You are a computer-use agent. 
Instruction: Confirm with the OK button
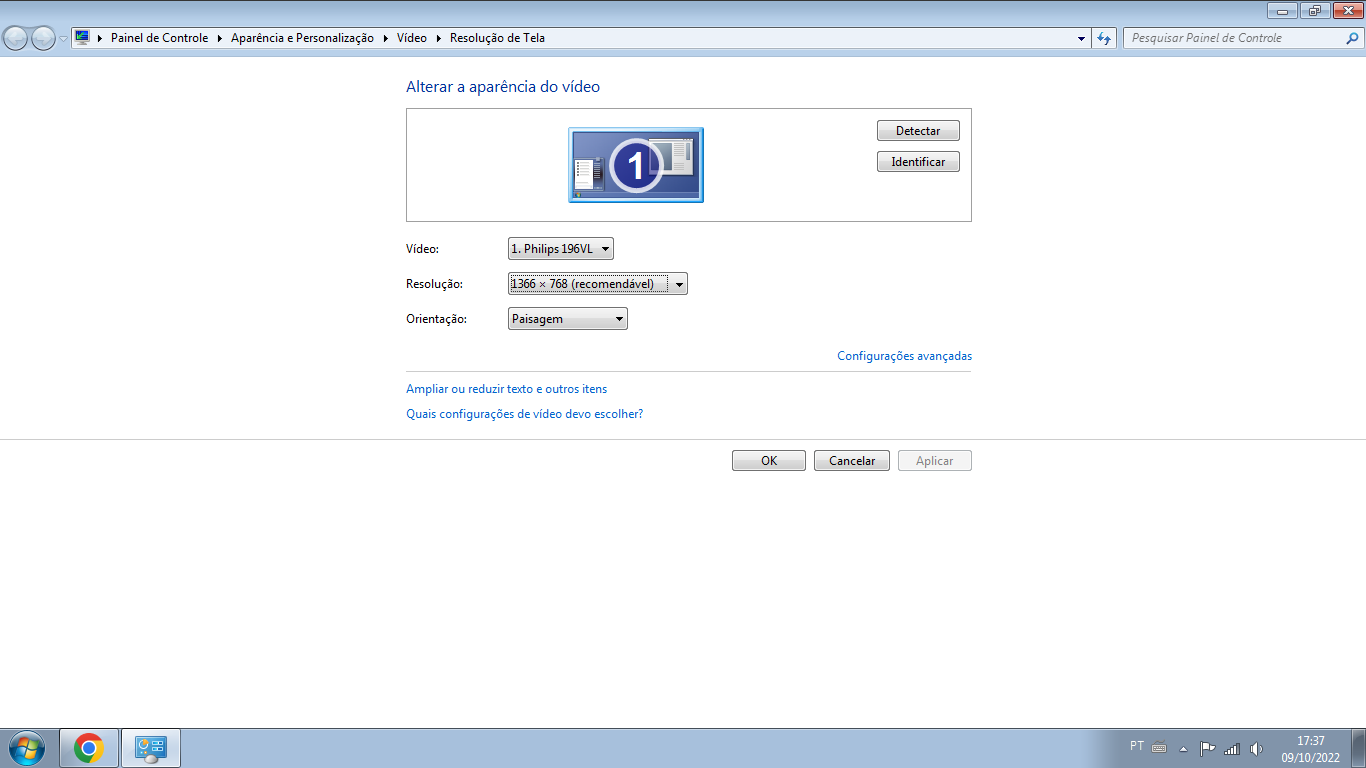coord(769,461)
